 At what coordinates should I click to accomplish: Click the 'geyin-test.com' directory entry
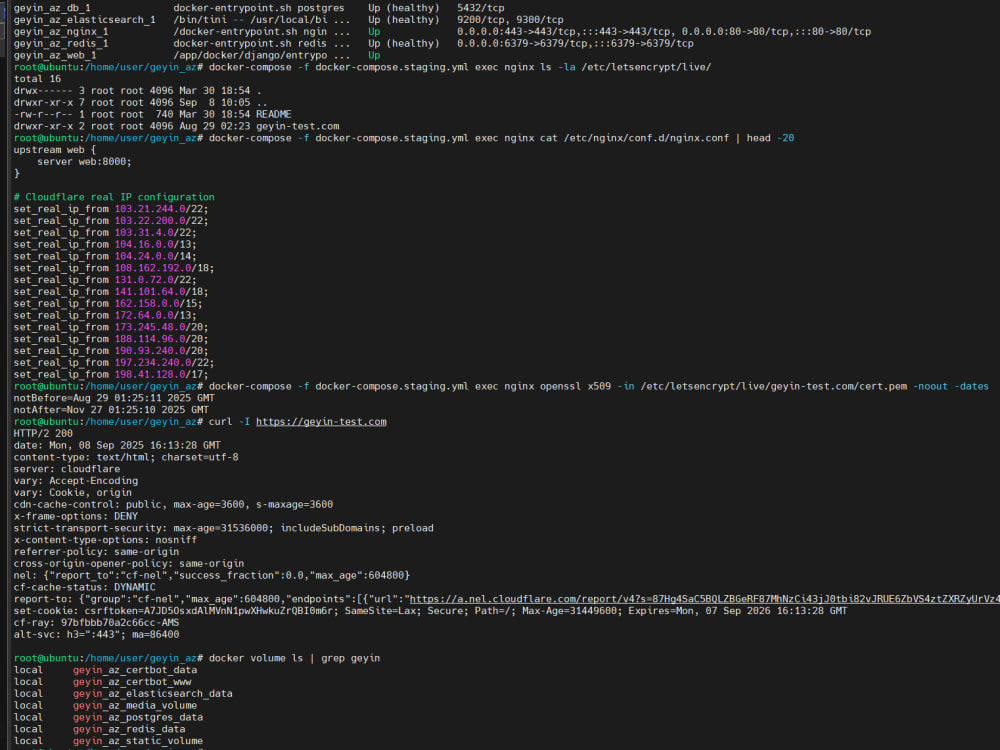(x=298, y=126)
